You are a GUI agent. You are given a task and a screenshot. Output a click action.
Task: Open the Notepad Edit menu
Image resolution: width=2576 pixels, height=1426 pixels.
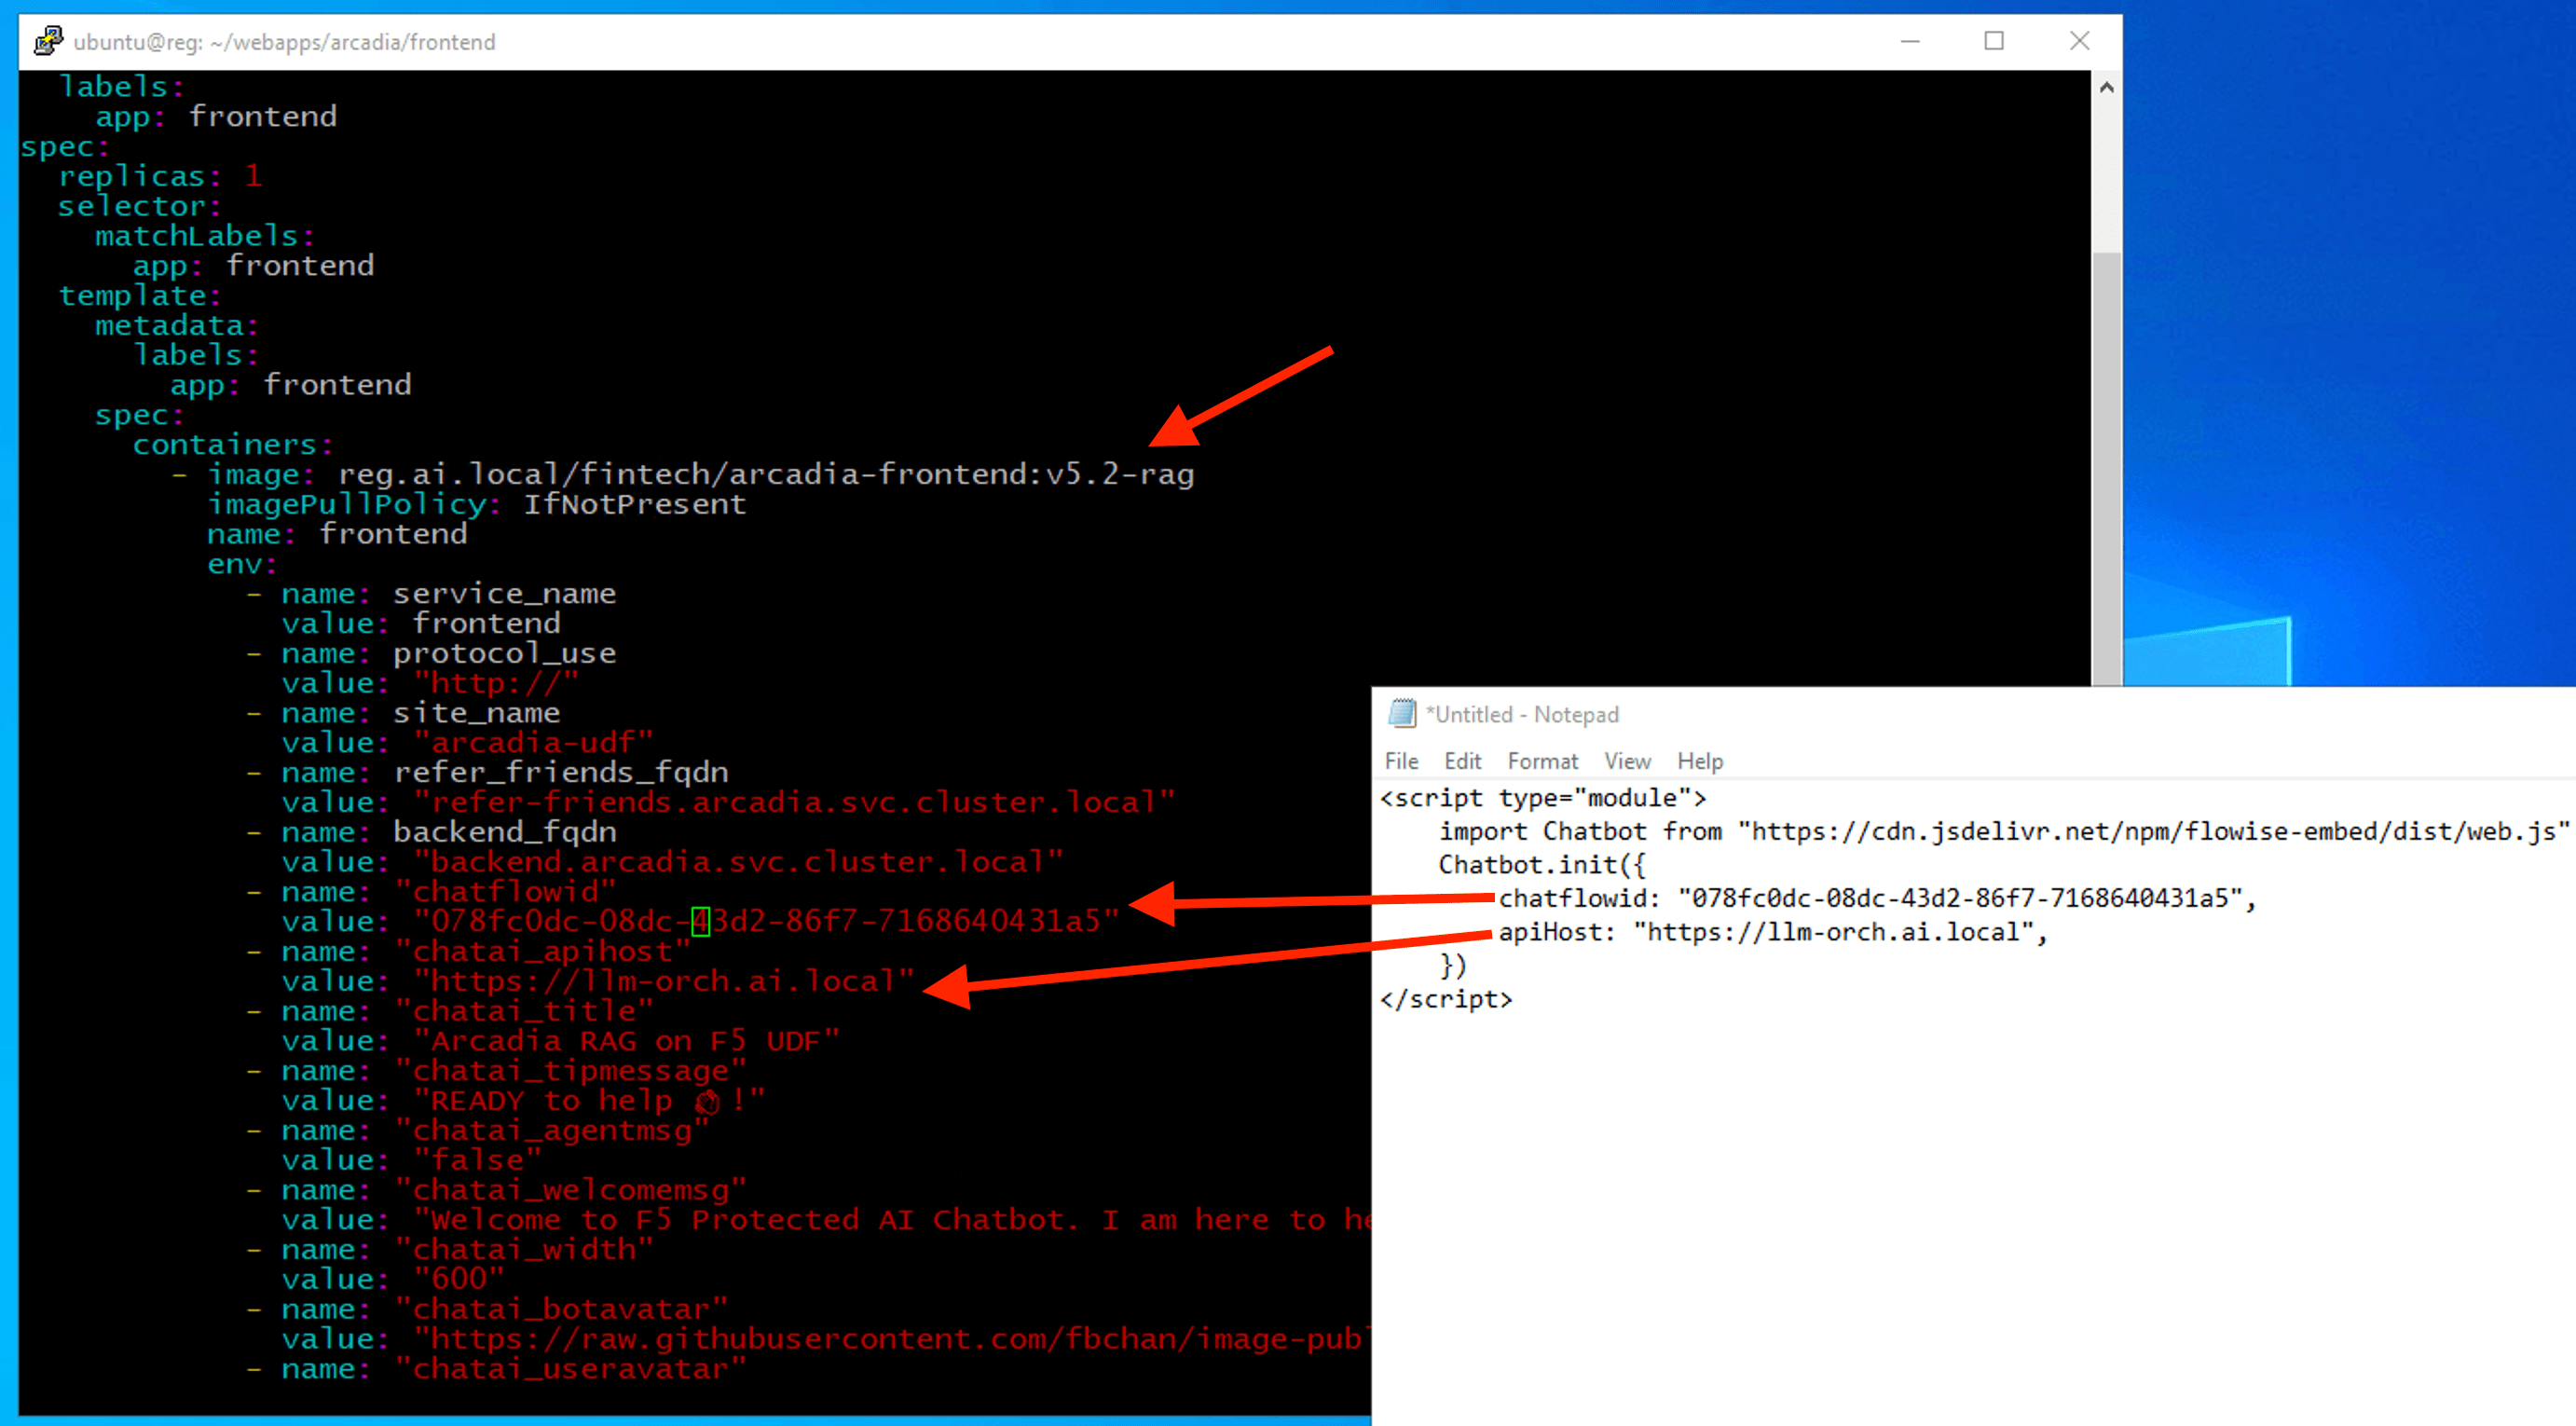tap(1462, 761)
